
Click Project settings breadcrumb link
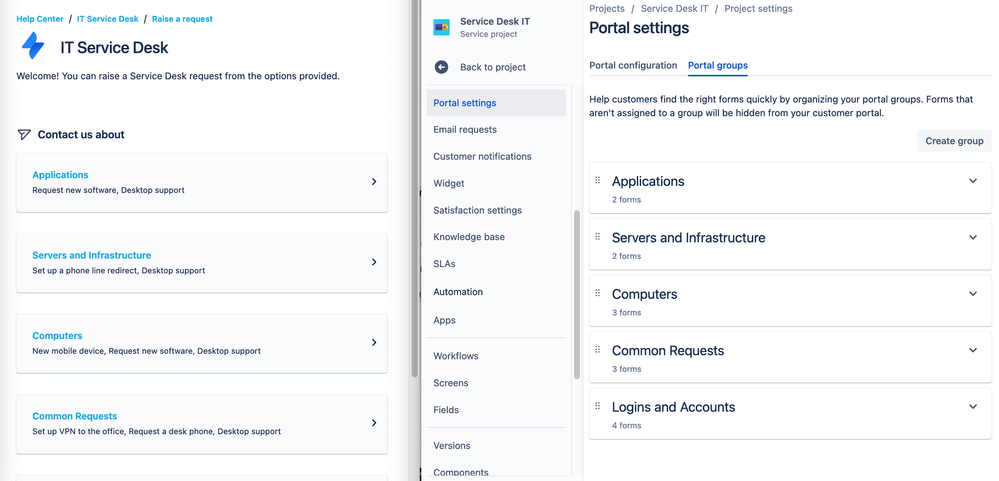pos(758,9)
